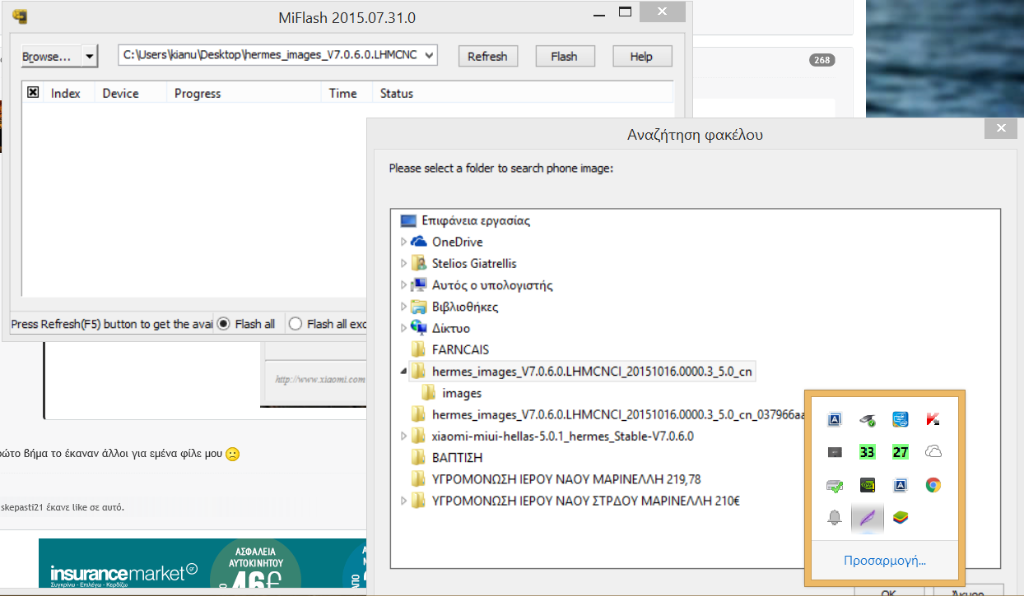Click the purple feather tray icon
1024x596 pixels.
click(866, 518)
